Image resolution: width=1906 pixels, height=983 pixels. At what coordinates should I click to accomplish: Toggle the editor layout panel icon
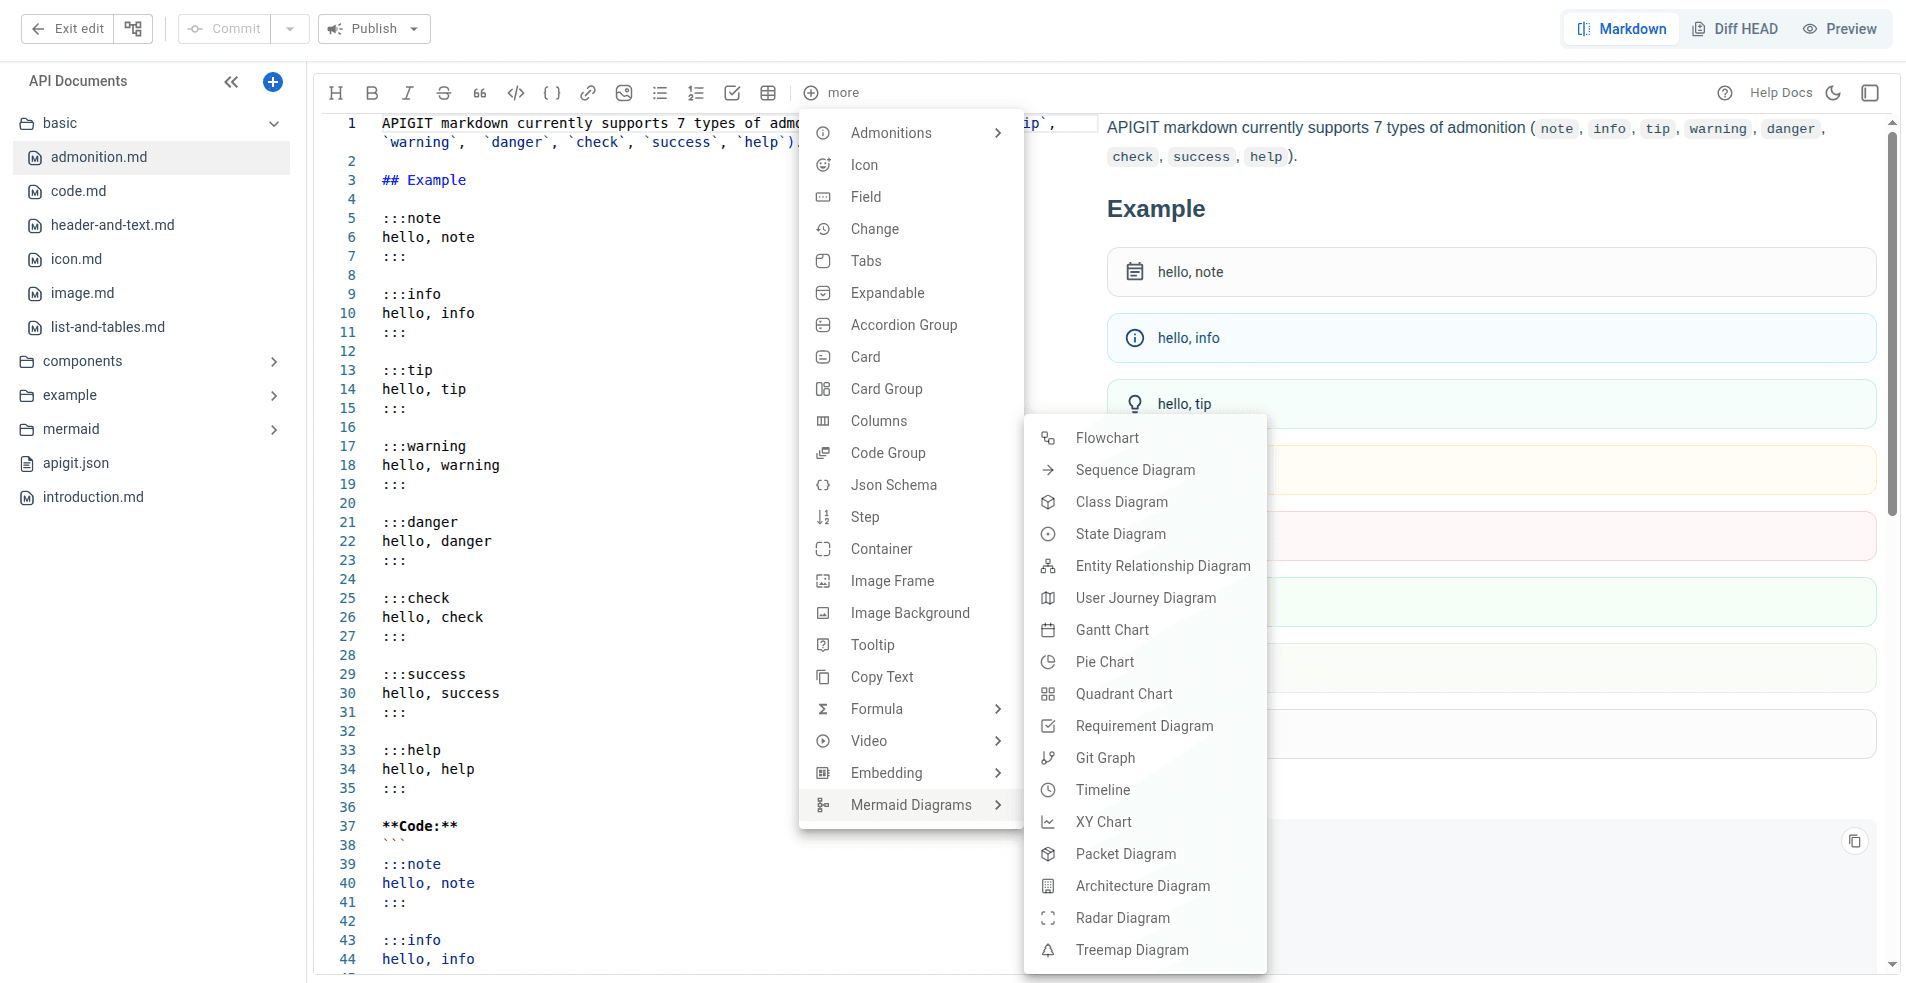pyautogui.click(x=1870, y=93)
